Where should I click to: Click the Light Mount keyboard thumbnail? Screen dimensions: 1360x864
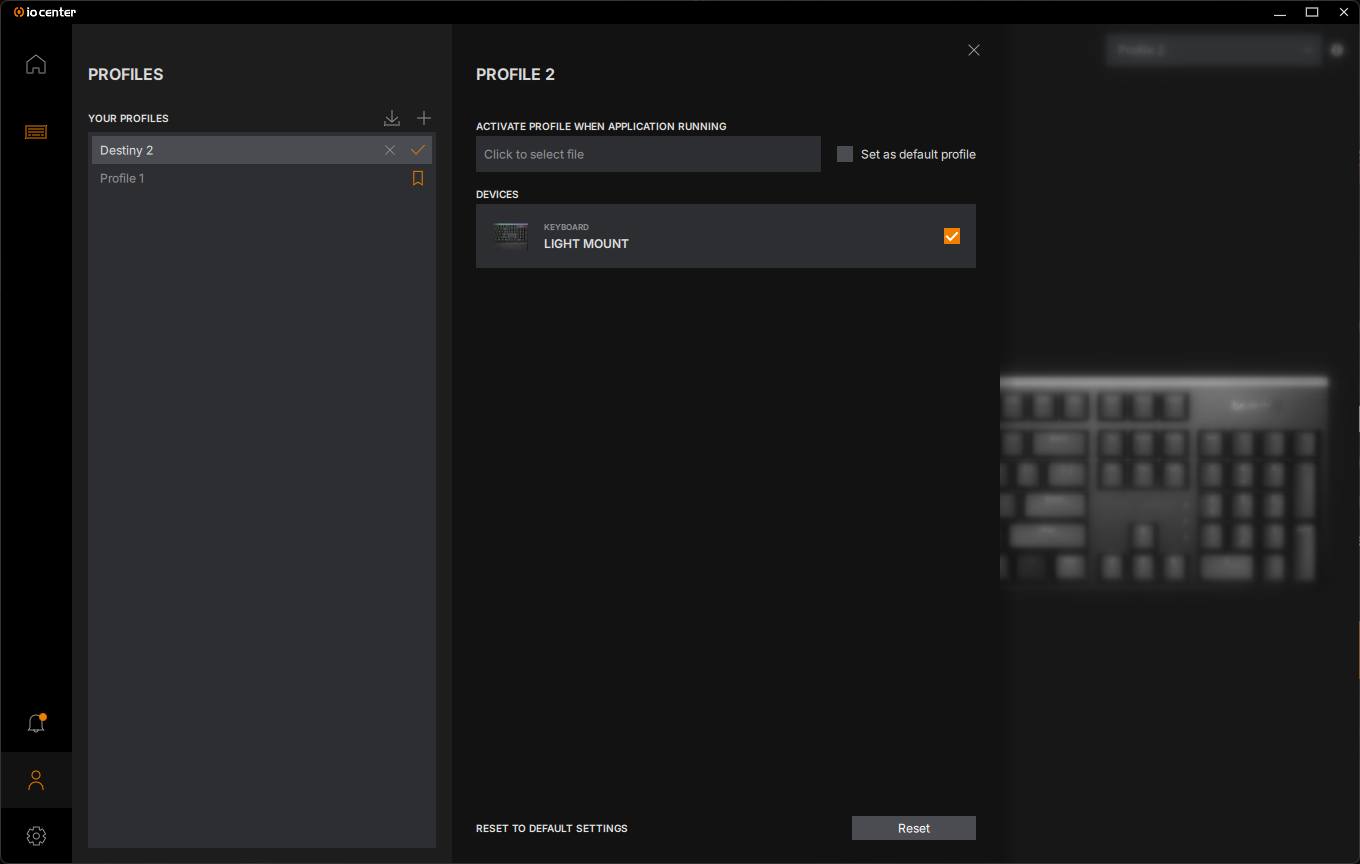(510, 236)
